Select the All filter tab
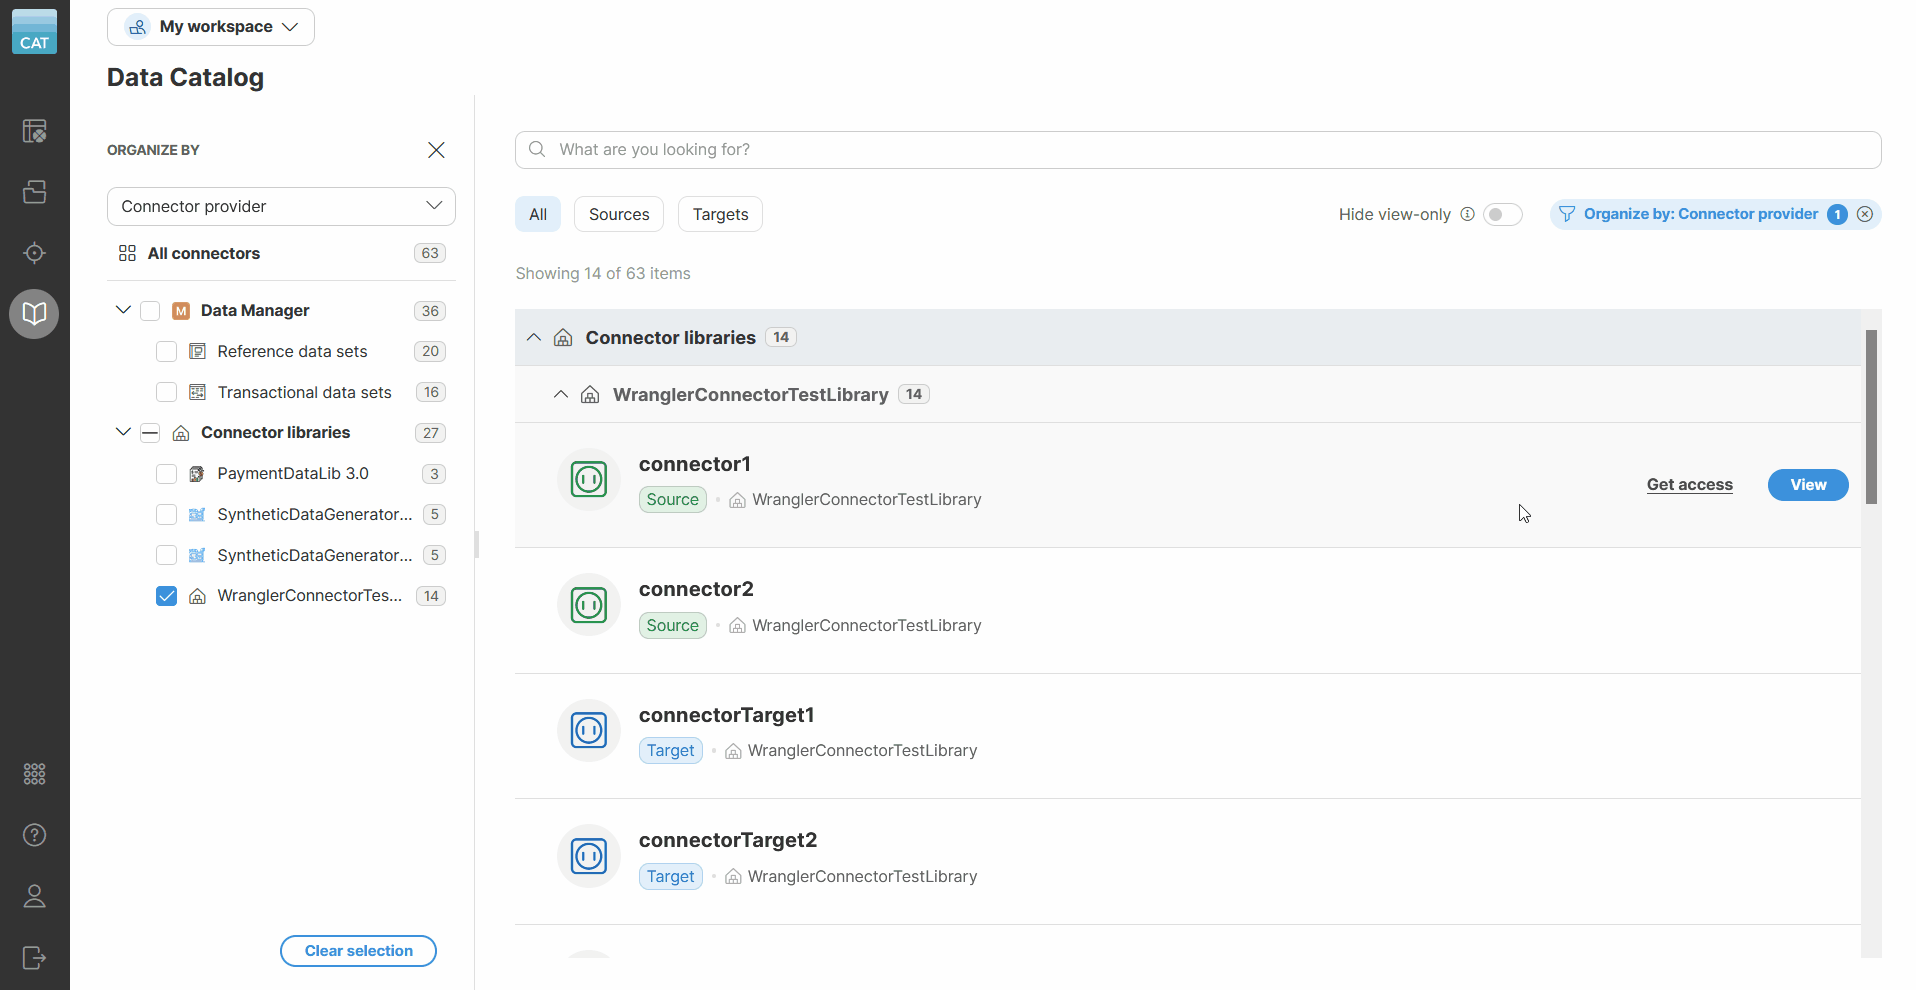Image resolution: width=1916 pixels, height=990 pixels. [x=538, y=214]
